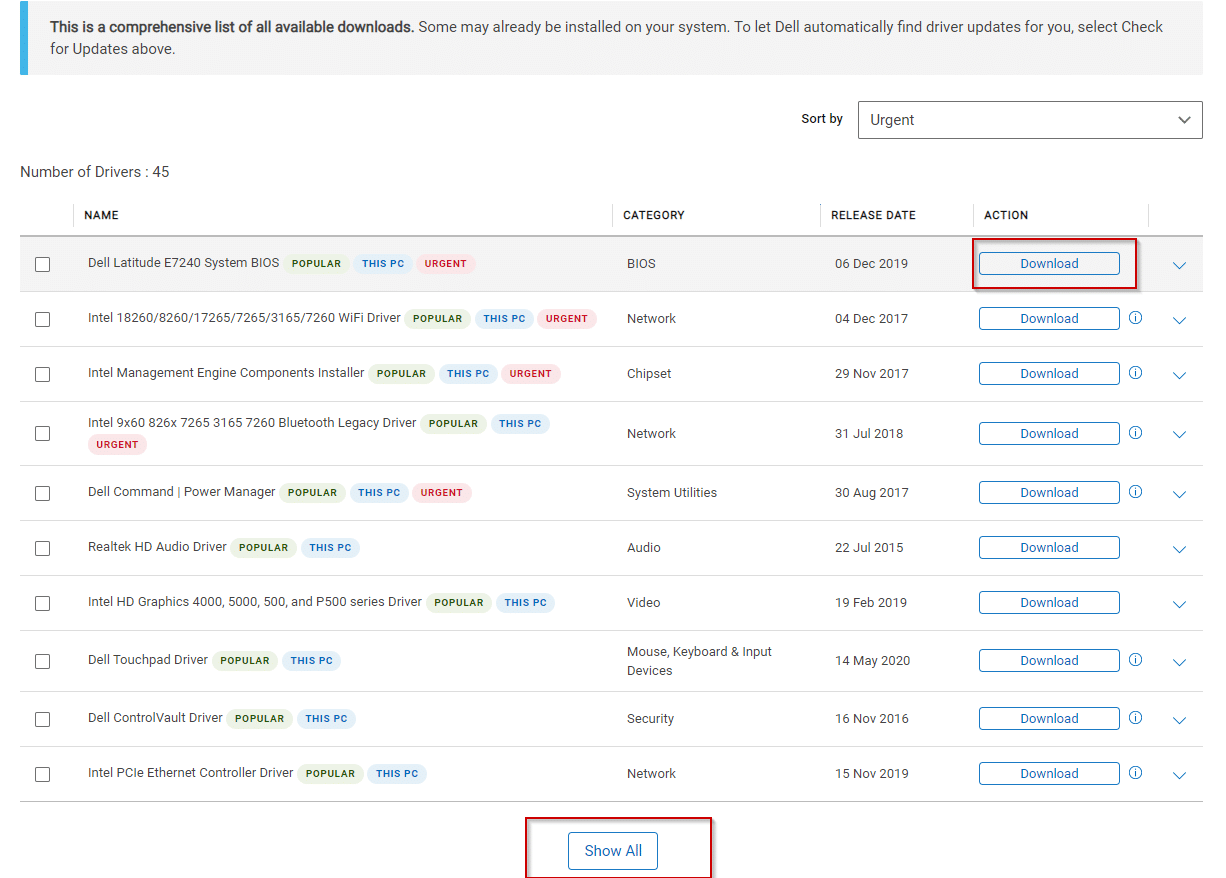Click 'Mouse, Keyboard & Input Devices' category cell
This screenshot has height=878, width=1226.
[x=699, y=661]
